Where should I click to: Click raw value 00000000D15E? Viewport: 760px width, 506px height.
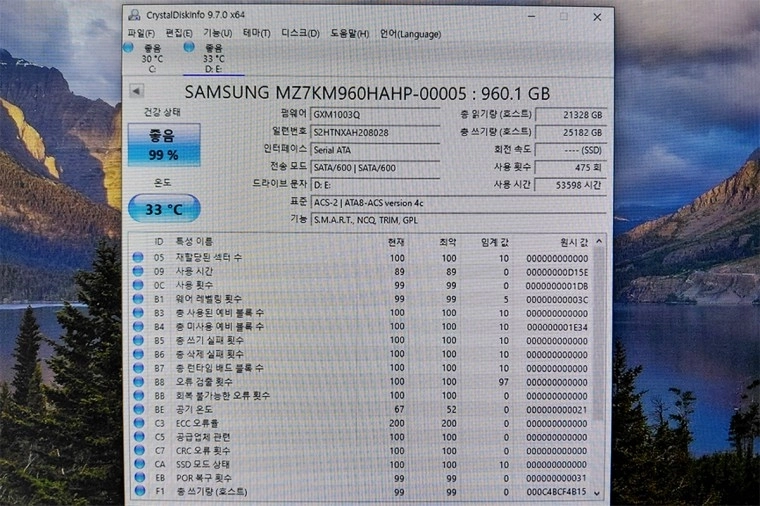pyautogui.click(x=557, y=272)
